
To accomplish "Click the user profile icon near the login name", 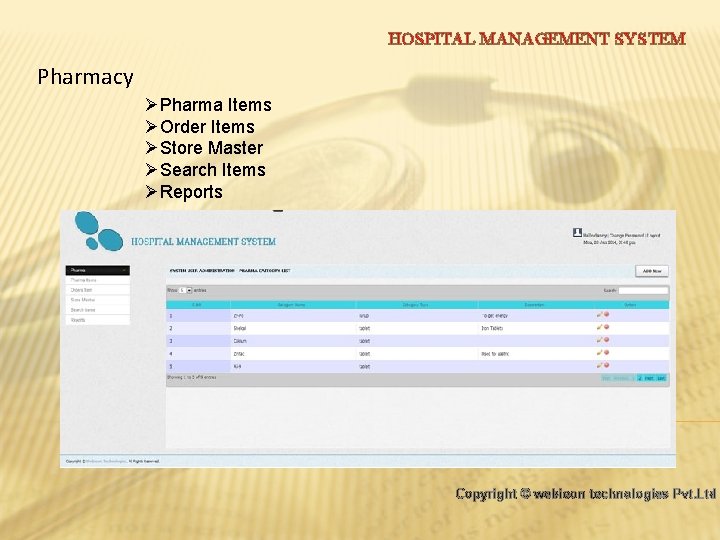I will coord(577,233).
